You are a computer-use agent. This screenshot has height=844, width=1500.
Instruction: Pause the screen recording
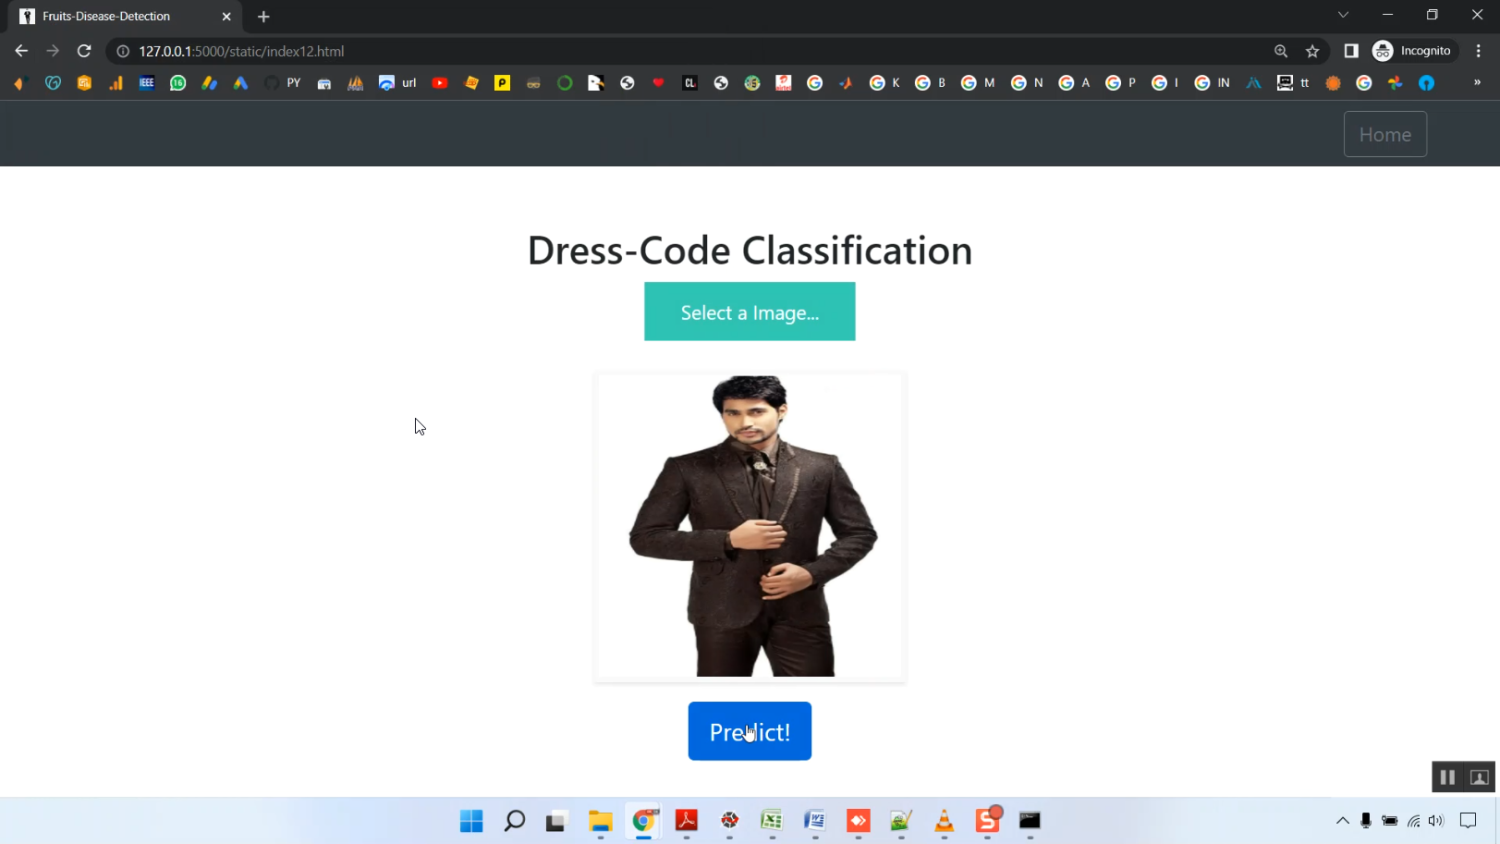(1447, 777)
